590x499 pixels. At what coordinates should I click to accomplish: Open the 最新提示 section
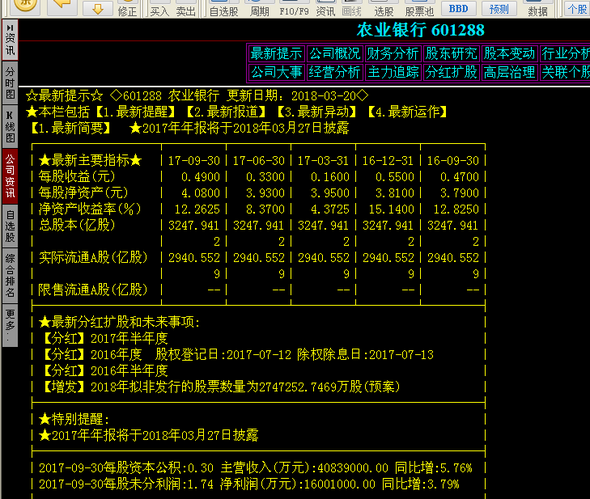point(276,53)
